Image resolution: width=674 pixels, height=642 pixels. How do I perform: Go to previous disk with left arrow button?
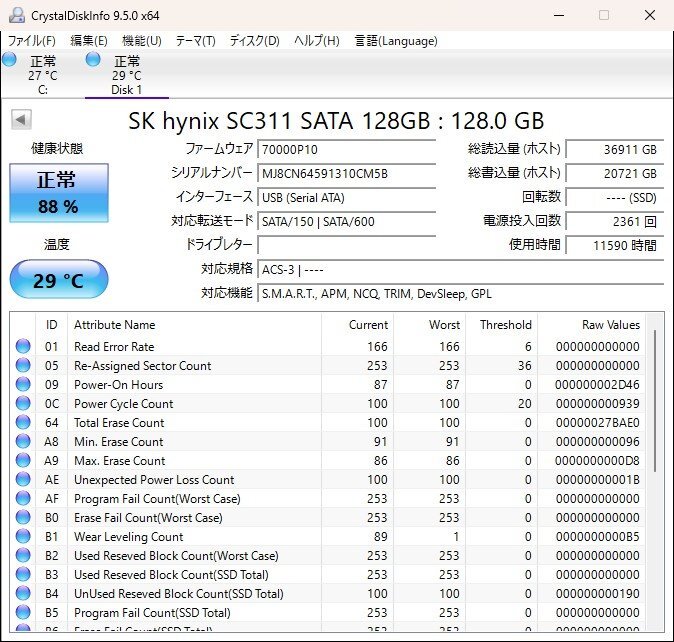coord(21,120)
